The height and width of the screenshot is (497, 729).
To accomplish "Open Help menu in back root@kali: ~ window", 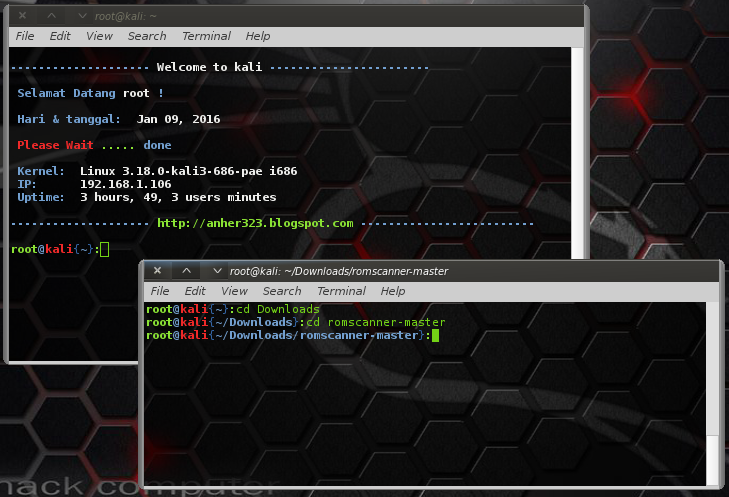I will coord(258,36).
